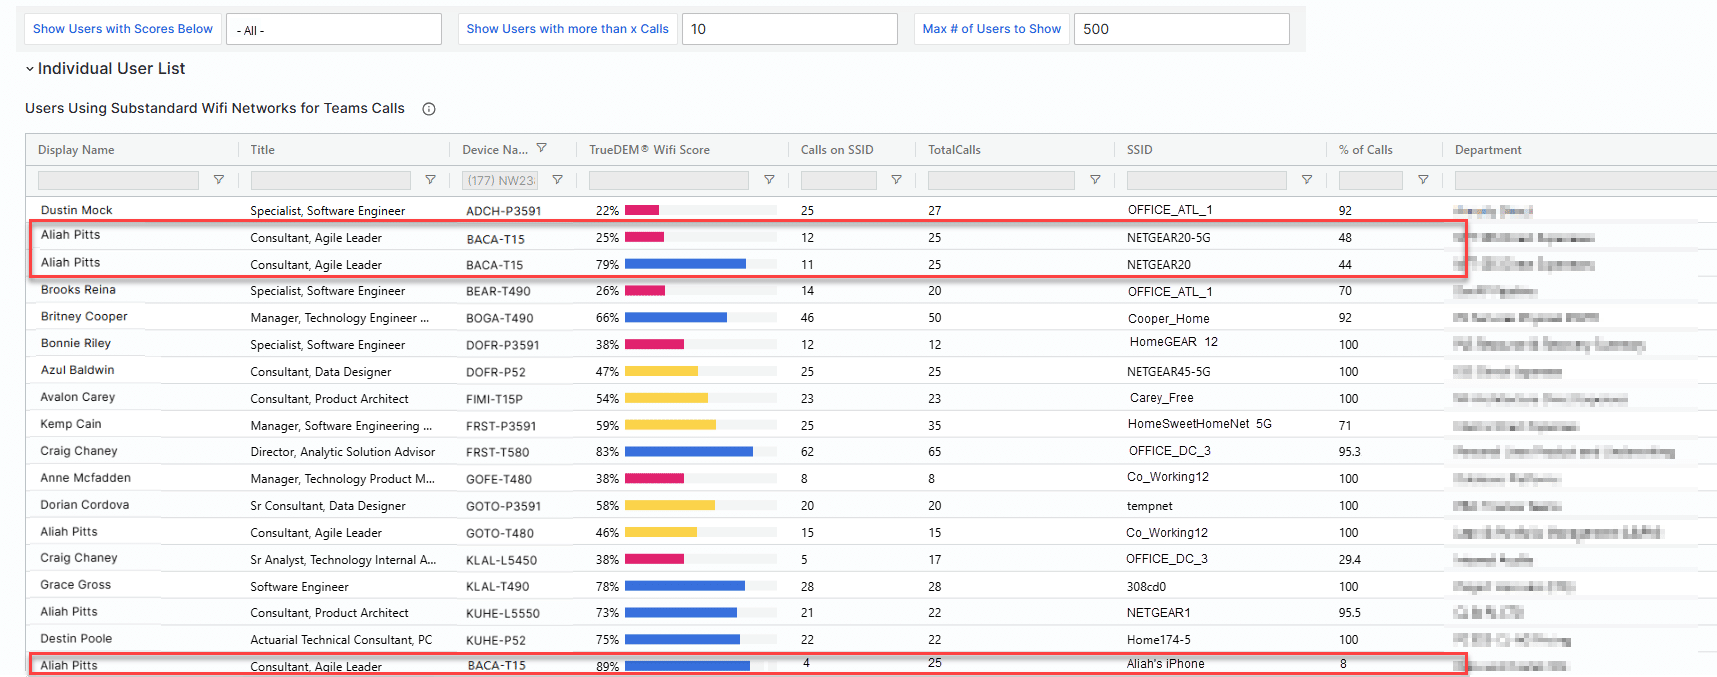This screenshot has width=1717, height=677.
Task: Click the calls threshold field containing 10
Action: point(789,29)
